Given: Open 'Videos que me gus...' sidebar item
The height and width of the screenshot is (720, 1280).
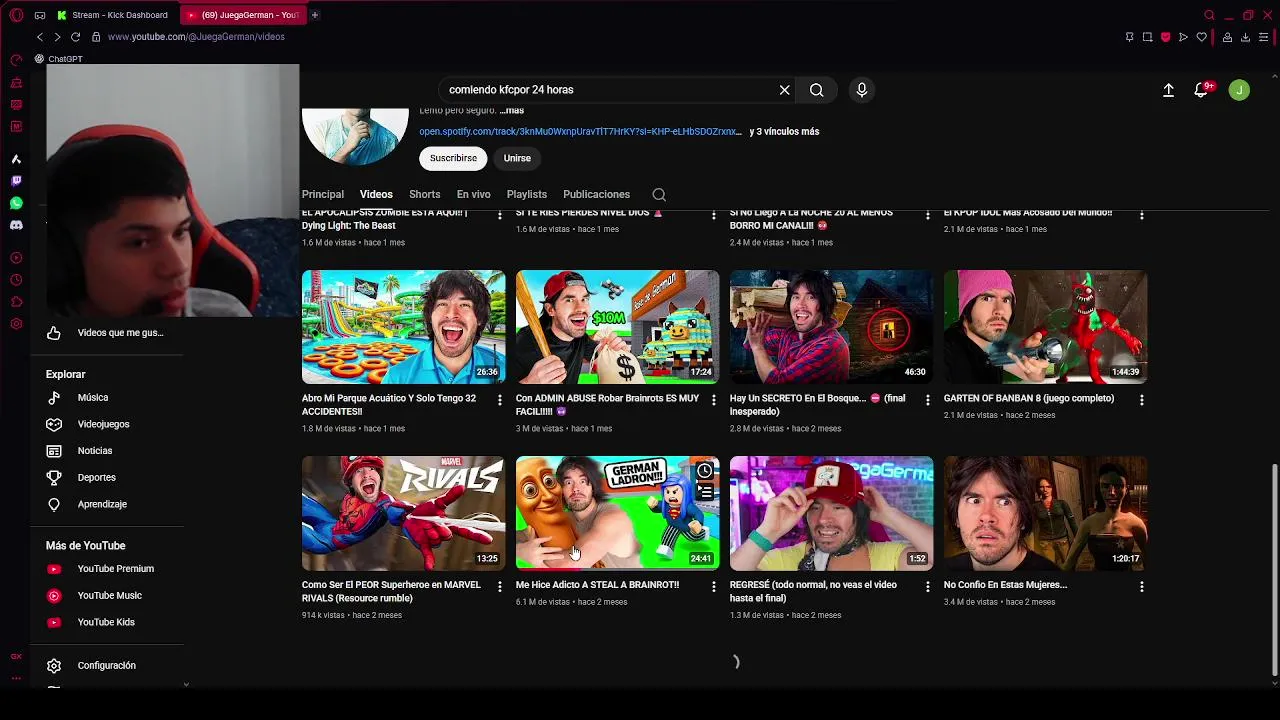Looking at the screenshot, I should point(105,333).
